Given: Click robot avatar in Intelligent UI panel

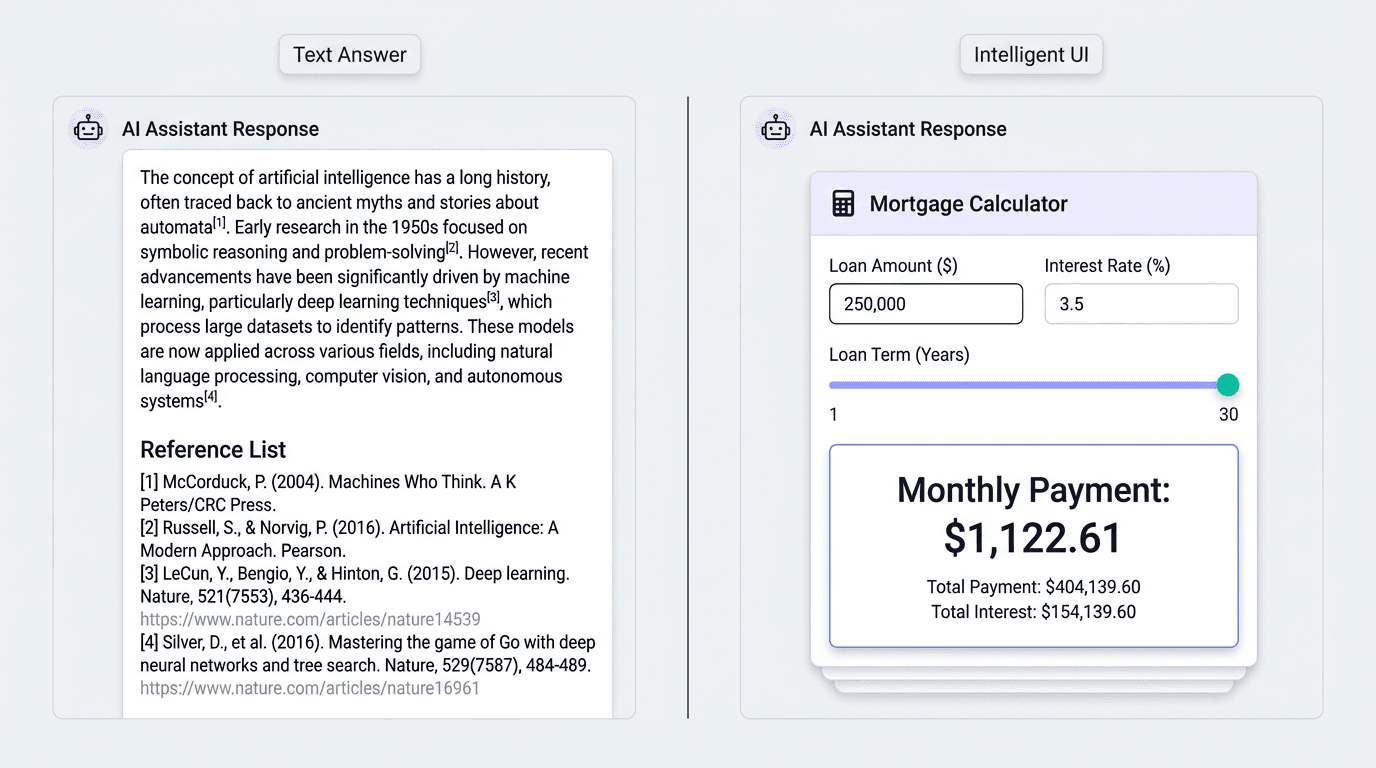Looking at the screenshot, I should click(x=776, y=129).
